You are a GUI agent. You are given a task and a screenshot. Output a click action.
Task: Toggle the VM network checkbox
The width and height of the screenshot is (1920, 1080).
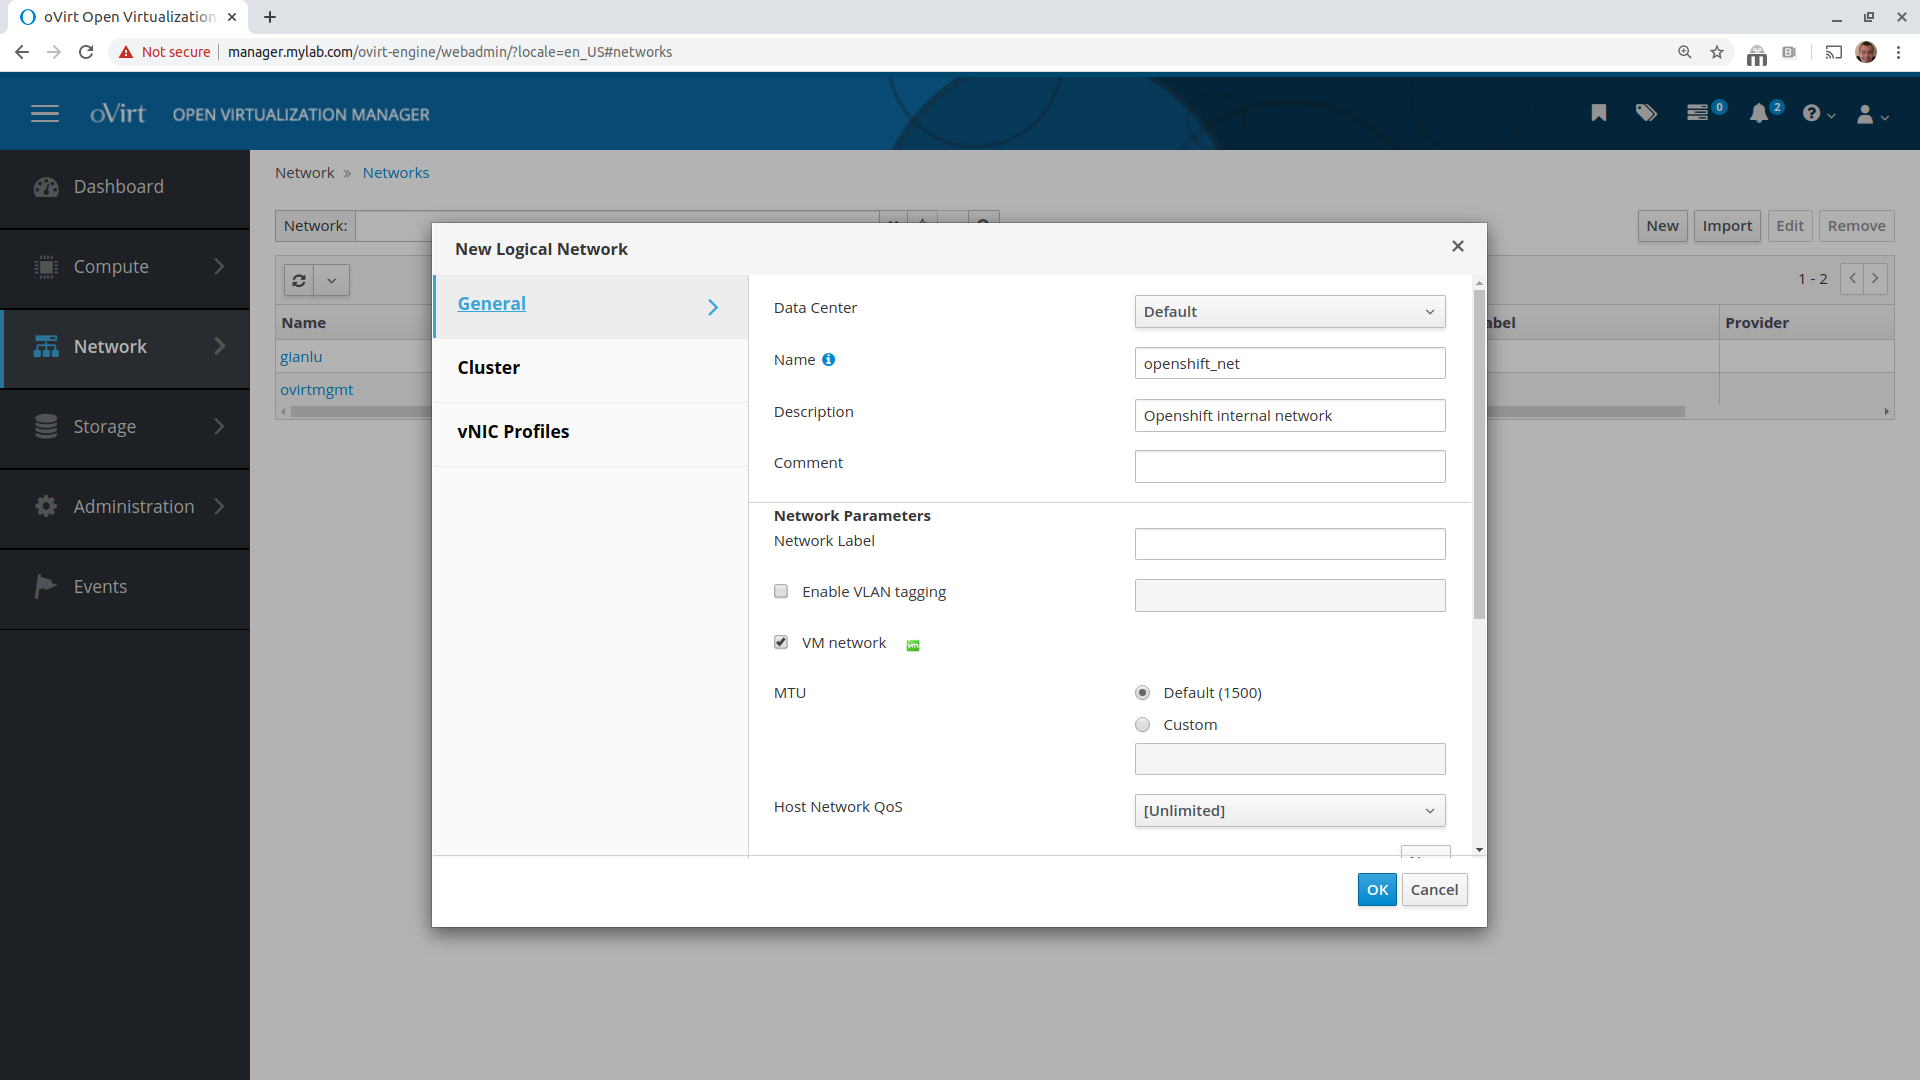[x=781, y=642]
